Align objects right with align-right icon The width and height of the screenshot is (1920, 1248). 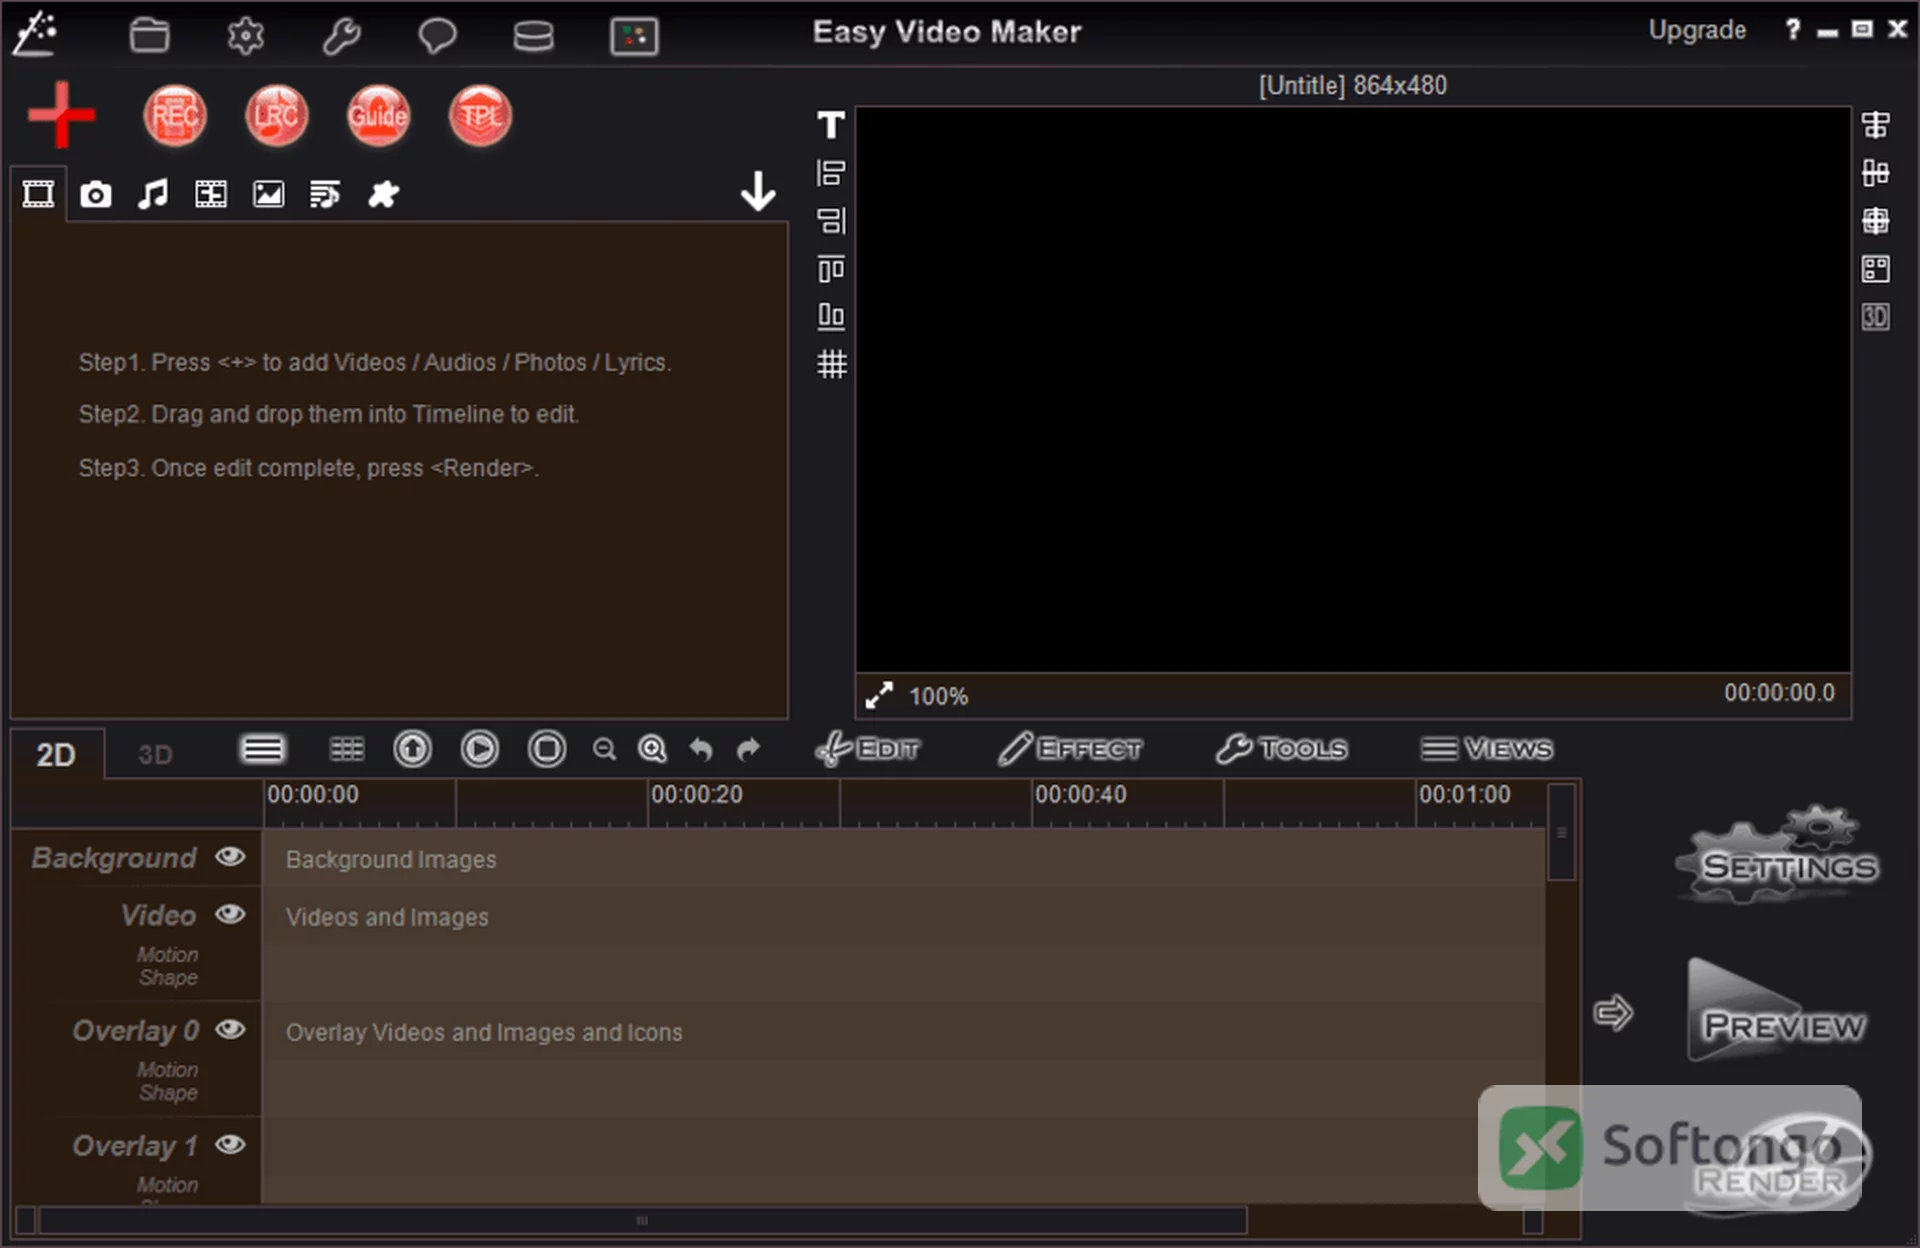click(x=831, y=220)
